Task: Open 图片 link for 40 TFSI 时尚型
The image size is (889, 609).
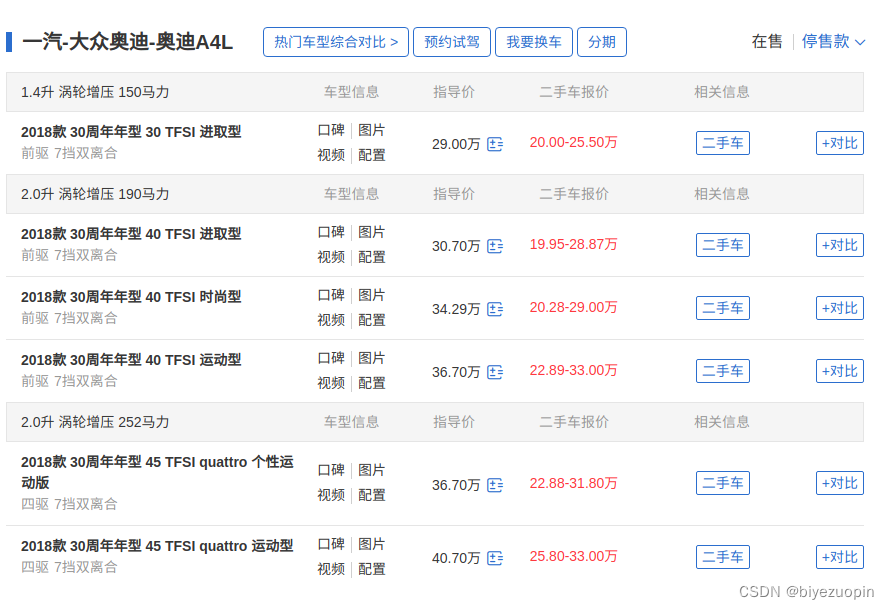Action: 371,295
